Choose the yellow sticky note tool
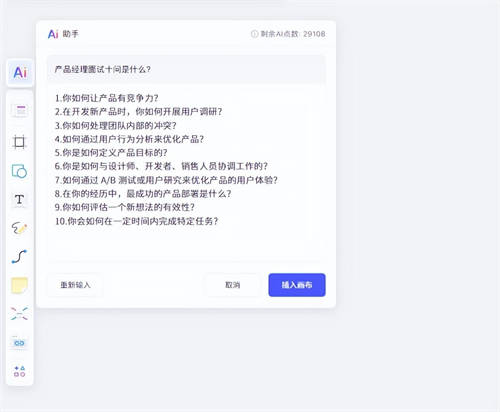 [x=20, y=285]
